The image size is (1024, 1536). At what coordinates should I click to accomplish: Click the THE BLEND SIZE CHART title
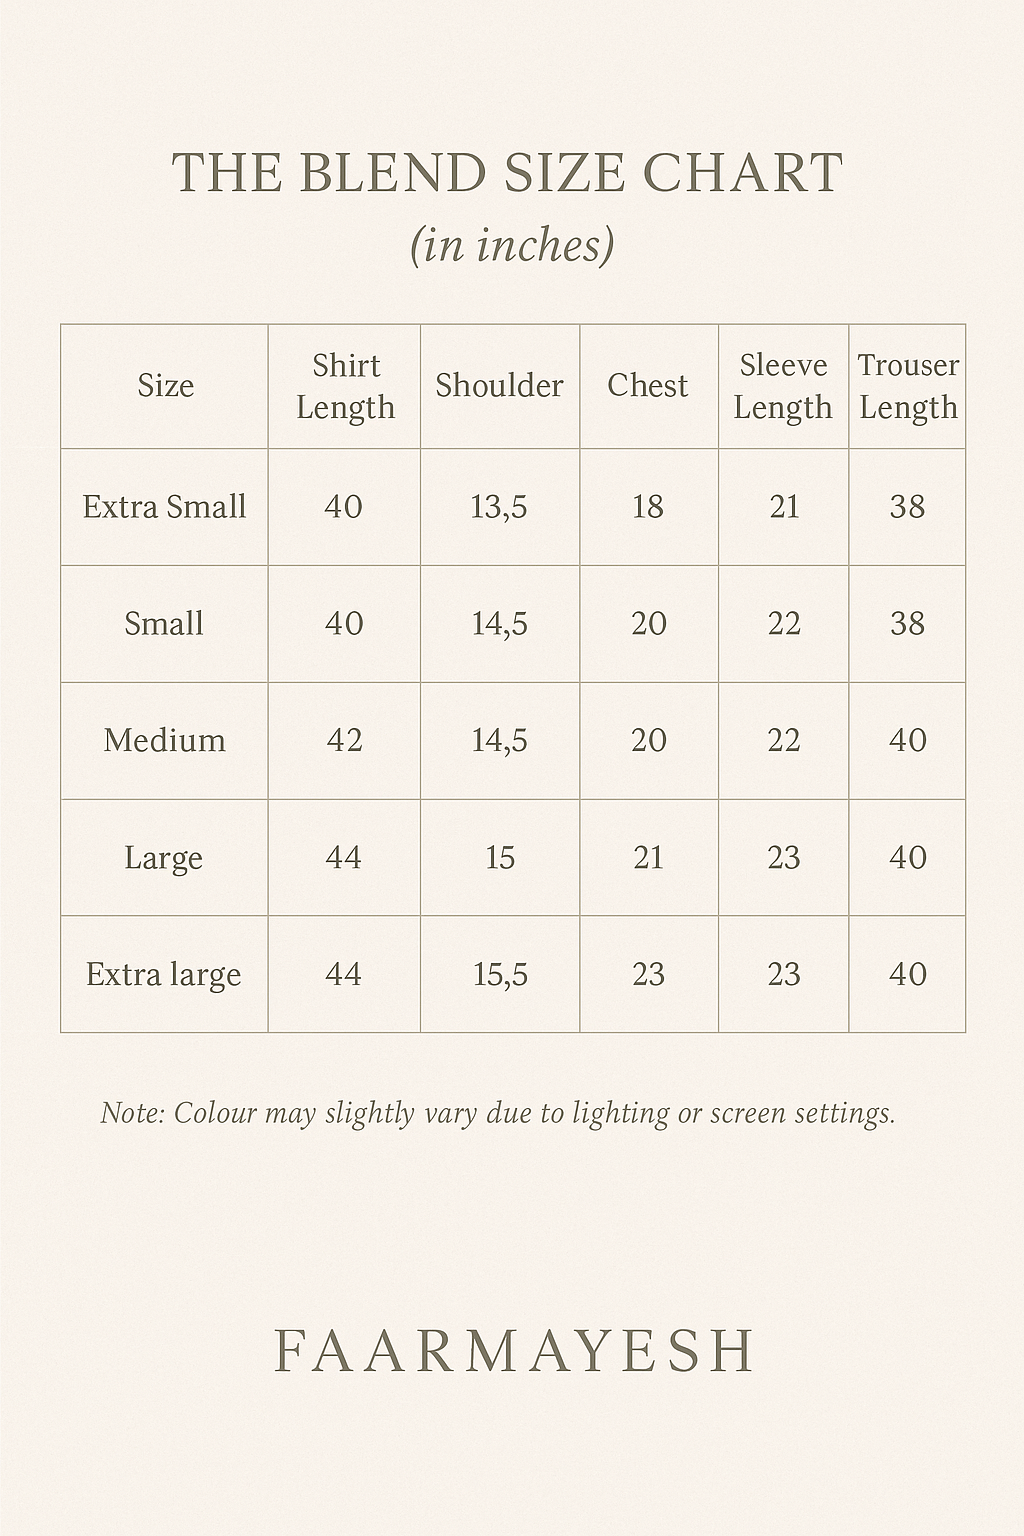pos(508,173)
